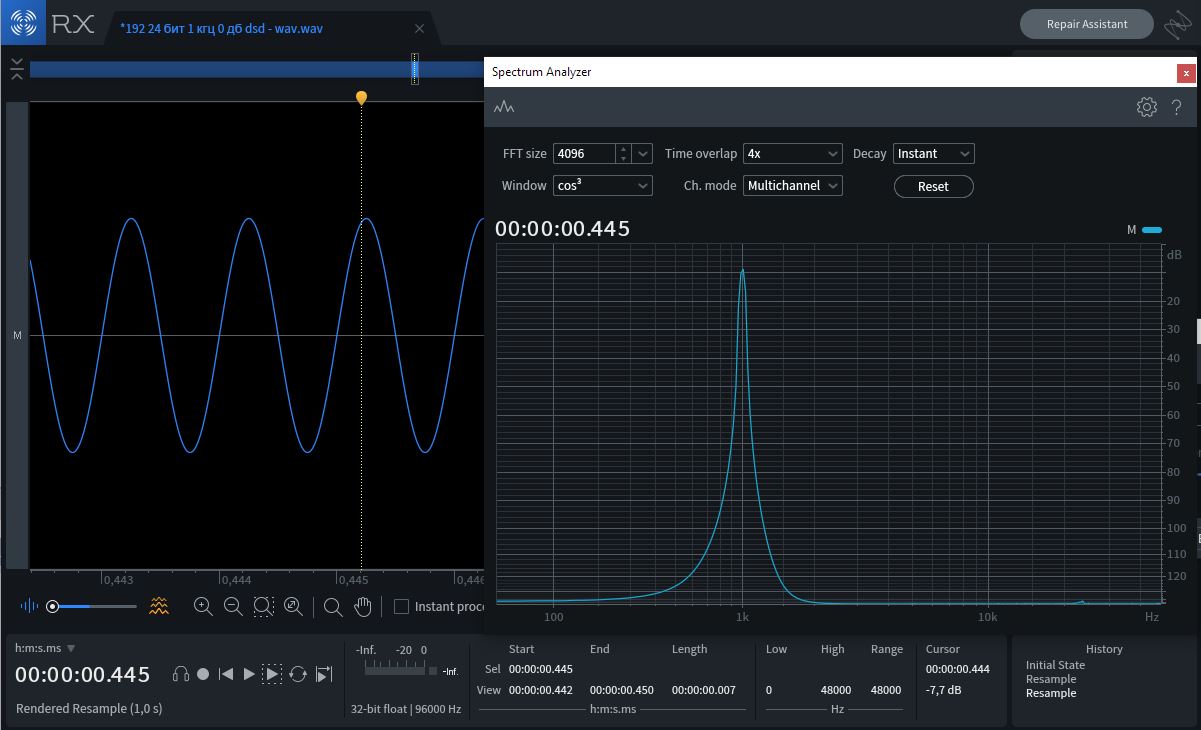
Task: Select the hand grab tool
Action: 363,606
